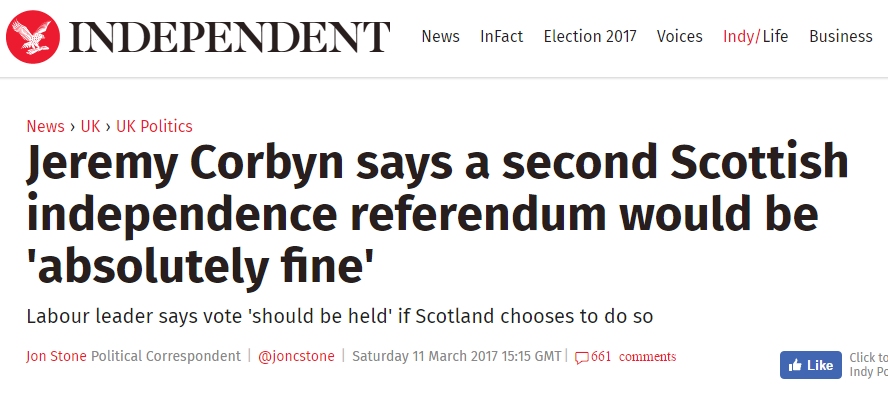
Task: Click the UK Politics breadcrumb link
Action: point(154,126)
